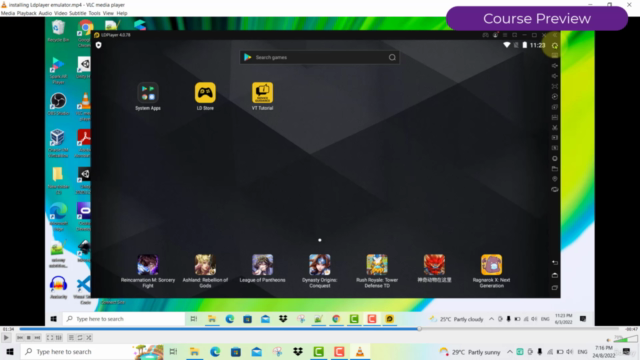This screenshot has height=360, width=640.
Task: Open the Recycle Bin in the video desktop
Action: (x=58, y=31)
